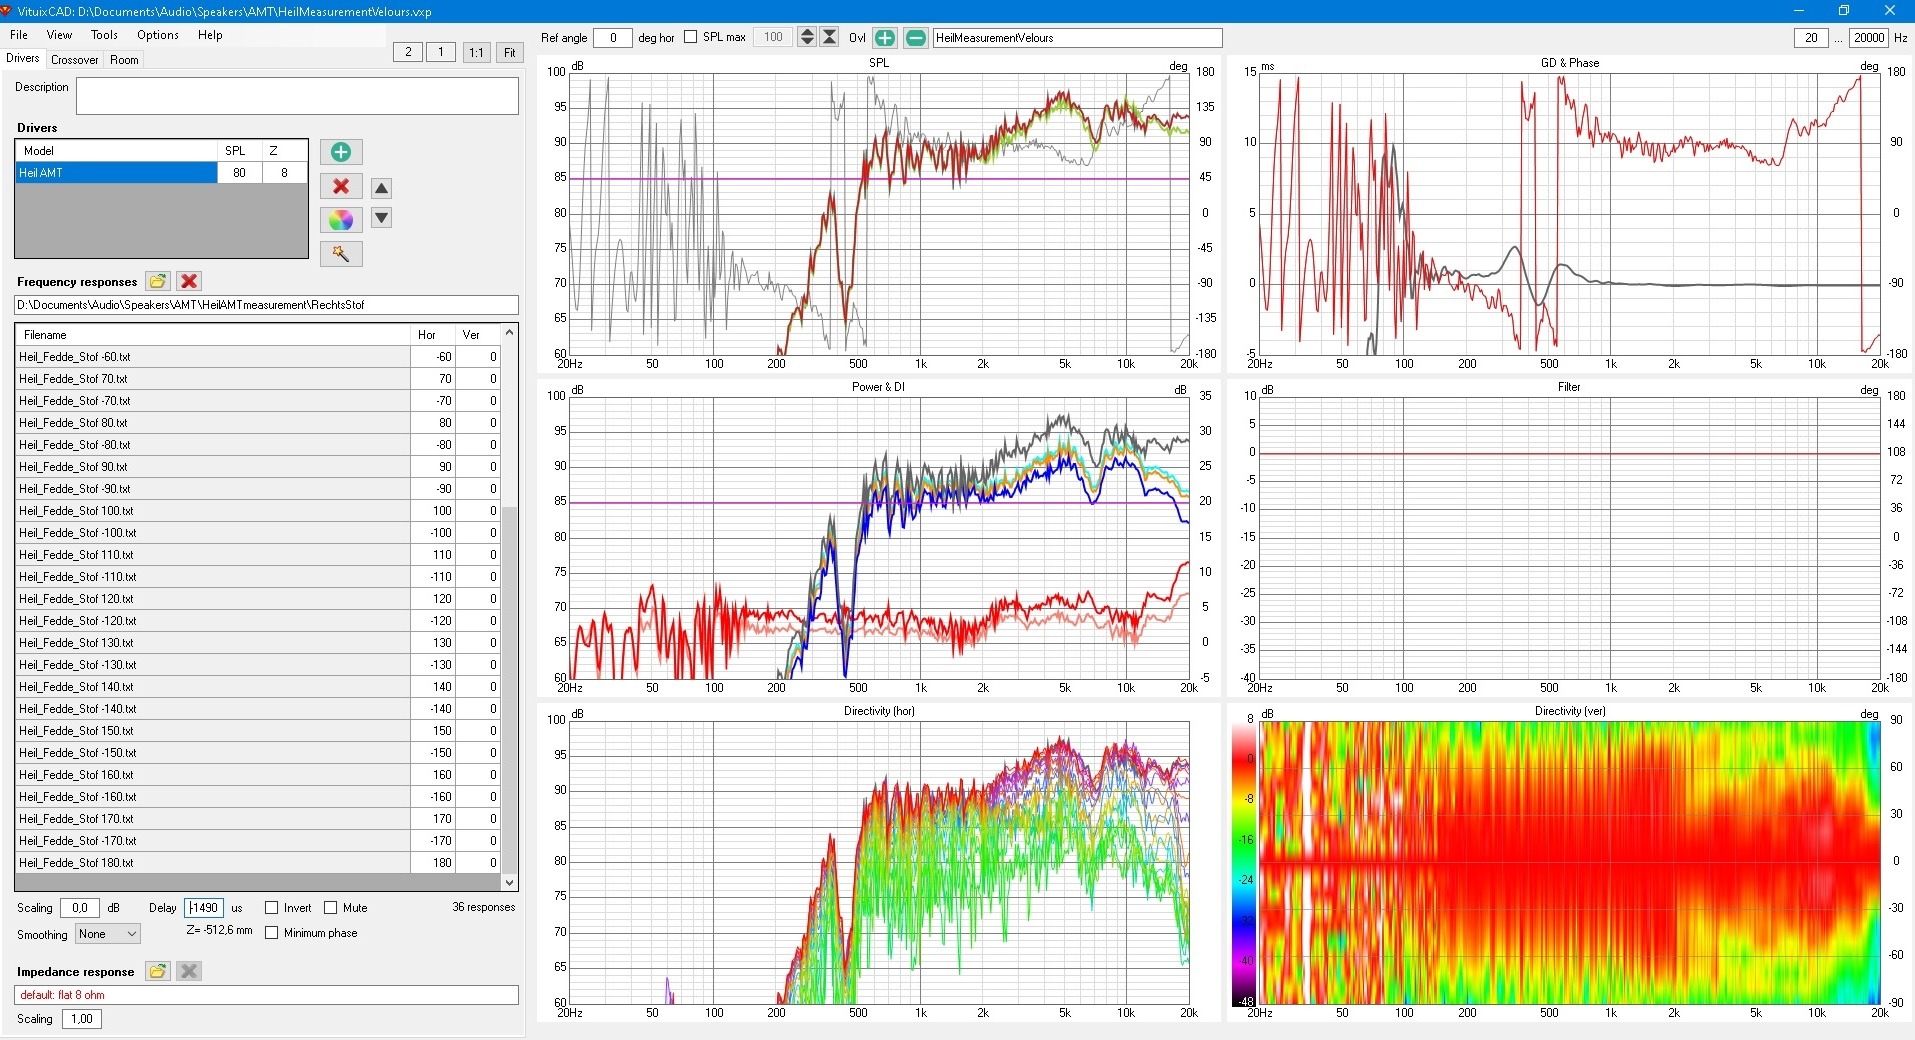1915x1040 pixels.
Task: Open the Options menu
Action: click(x=158, y=35)
